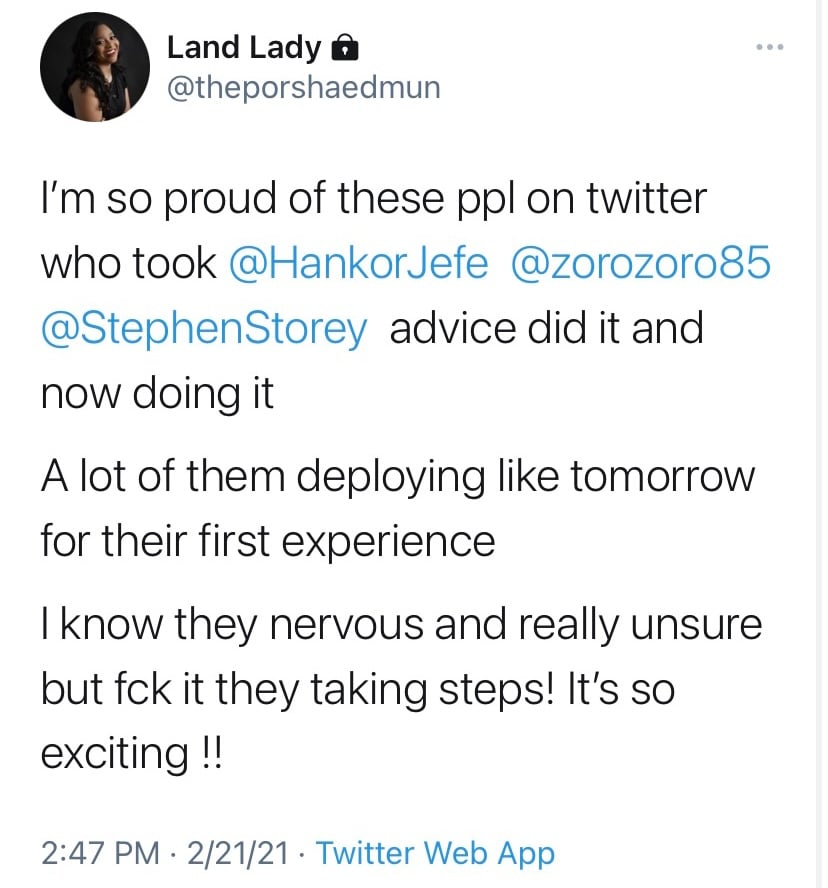Select the "A lot of them deploying" line
The width and height of the screenshot is (828, 888).
(398, 477)
